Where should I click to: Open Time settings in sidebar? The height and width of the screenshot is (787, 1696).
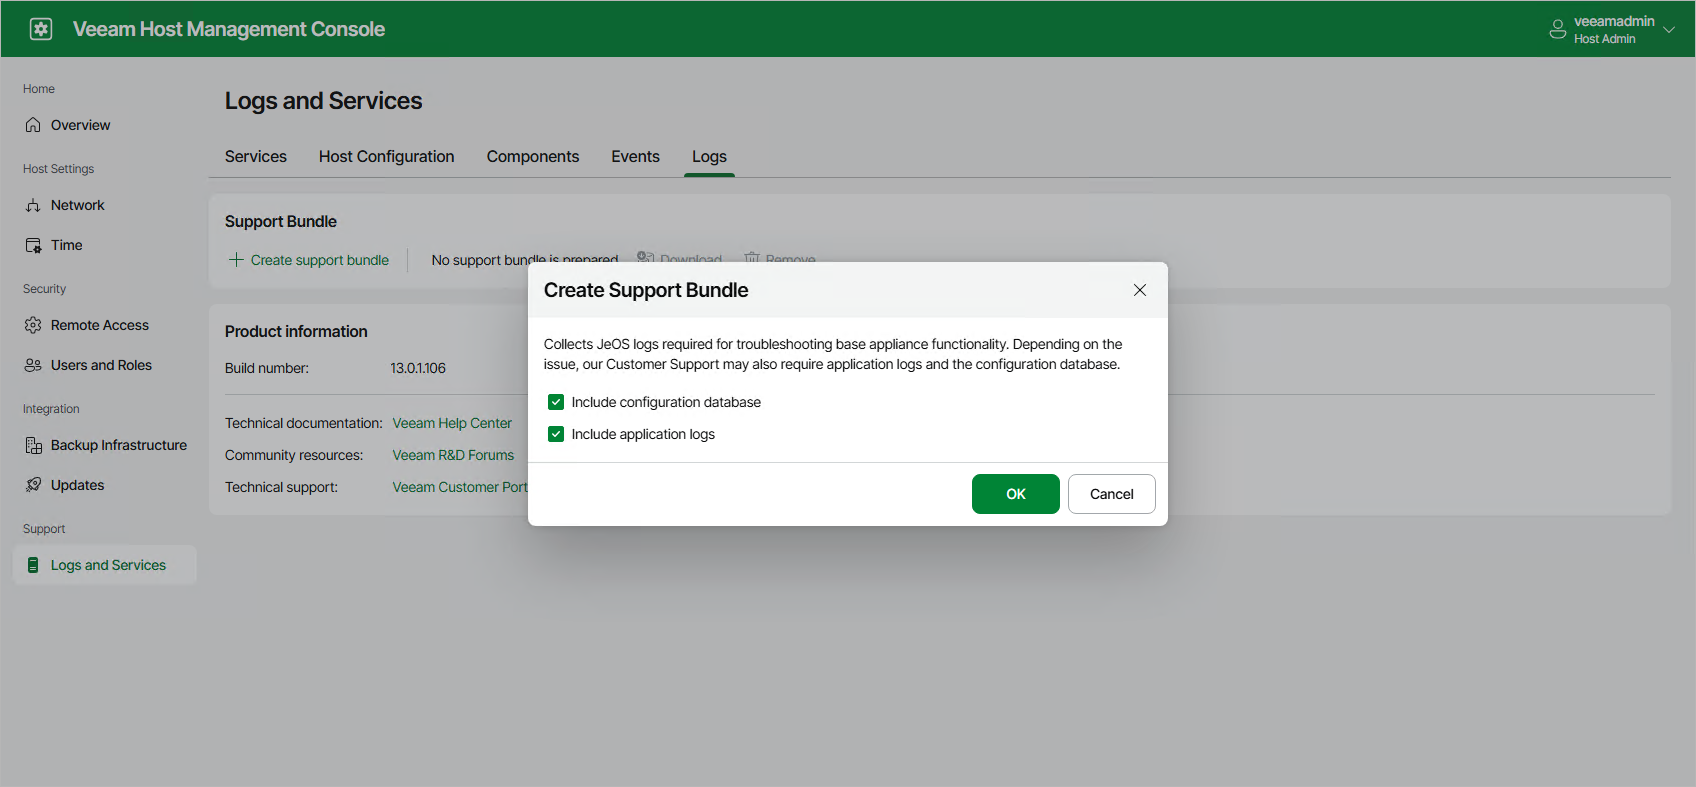pos(105,245)
